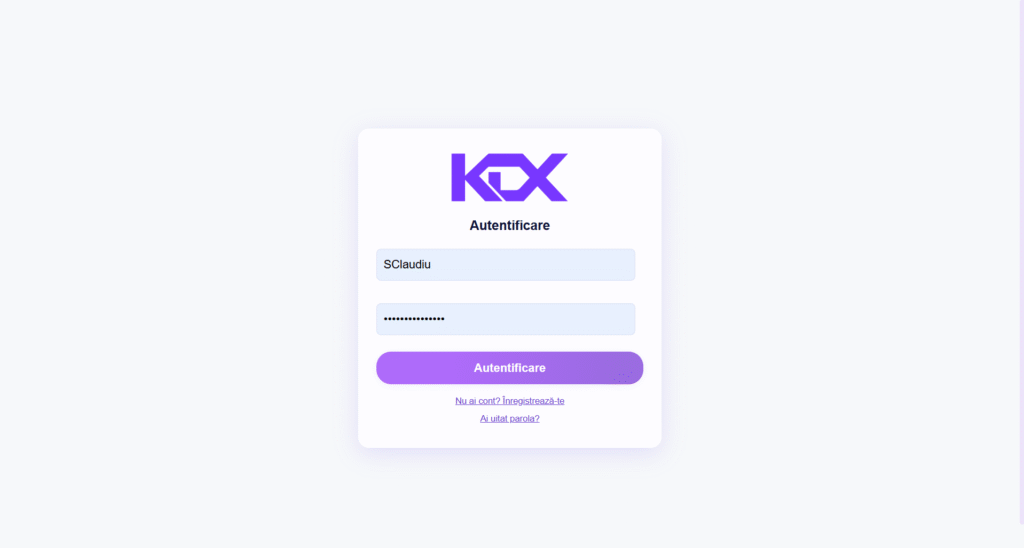Click the purple KDX logo

509,177
